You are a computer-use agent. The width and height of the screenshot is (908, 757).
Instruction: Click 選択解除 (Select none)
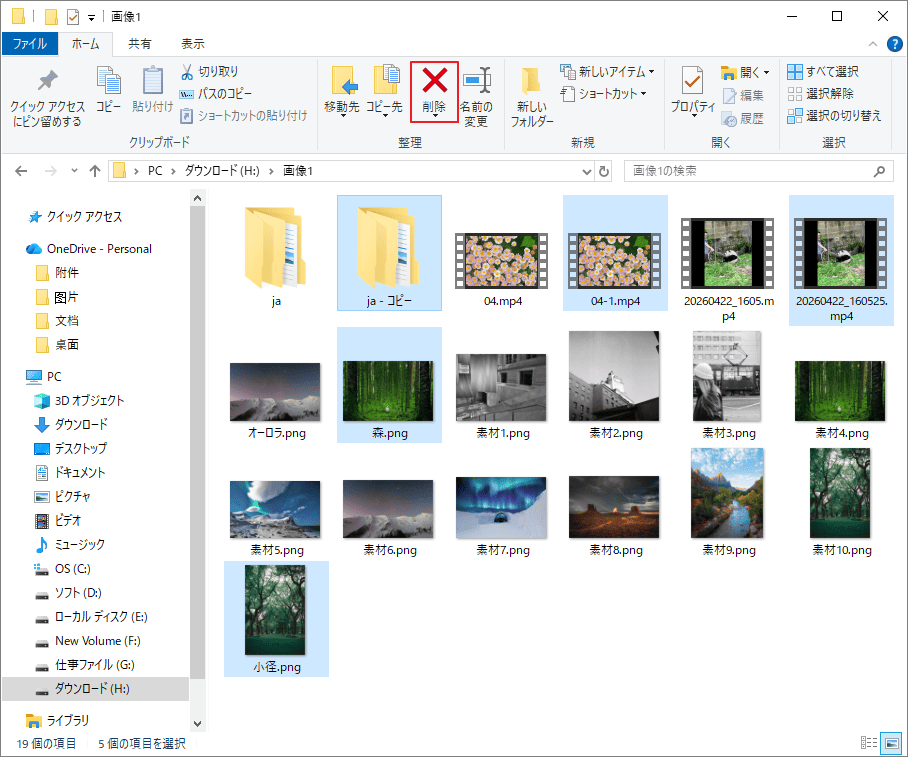[x=821, y=93]
